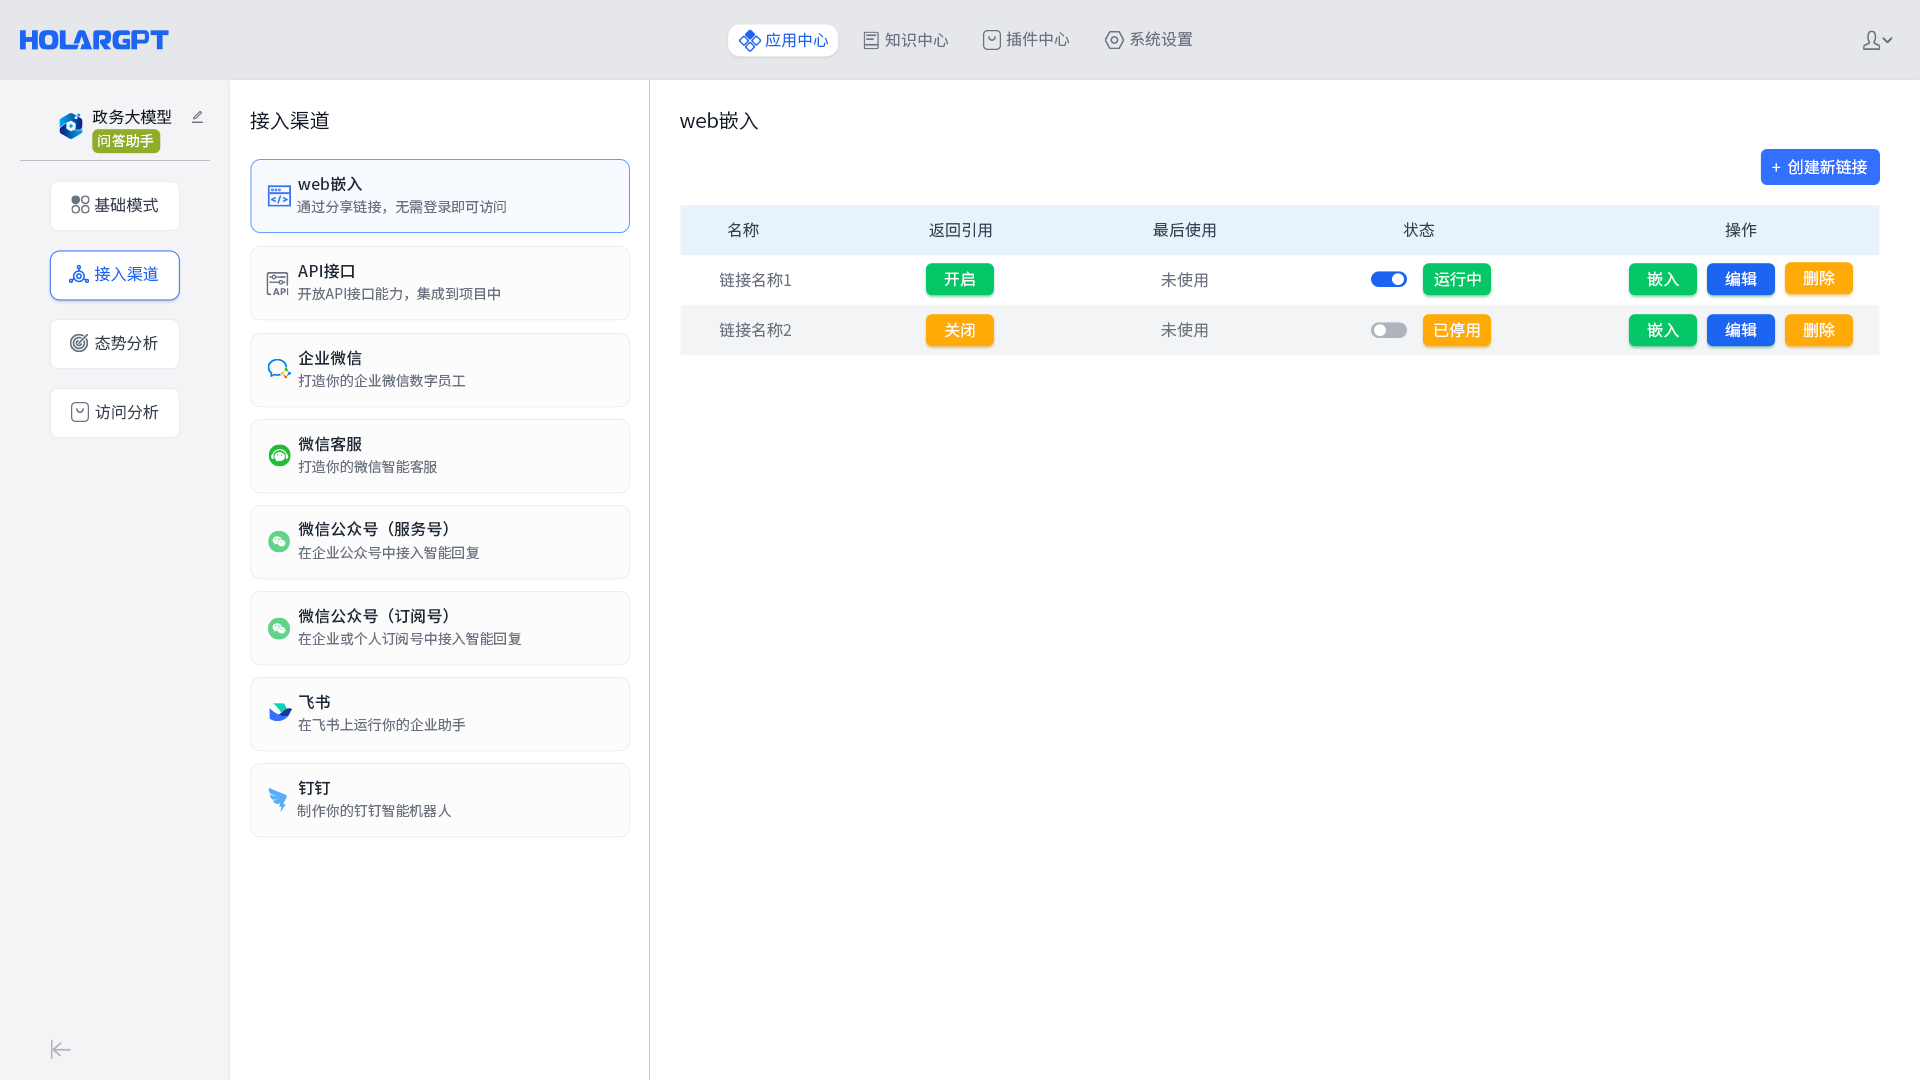
Task: Open the 飞书 channel
Action: click(x=440, y=714)
